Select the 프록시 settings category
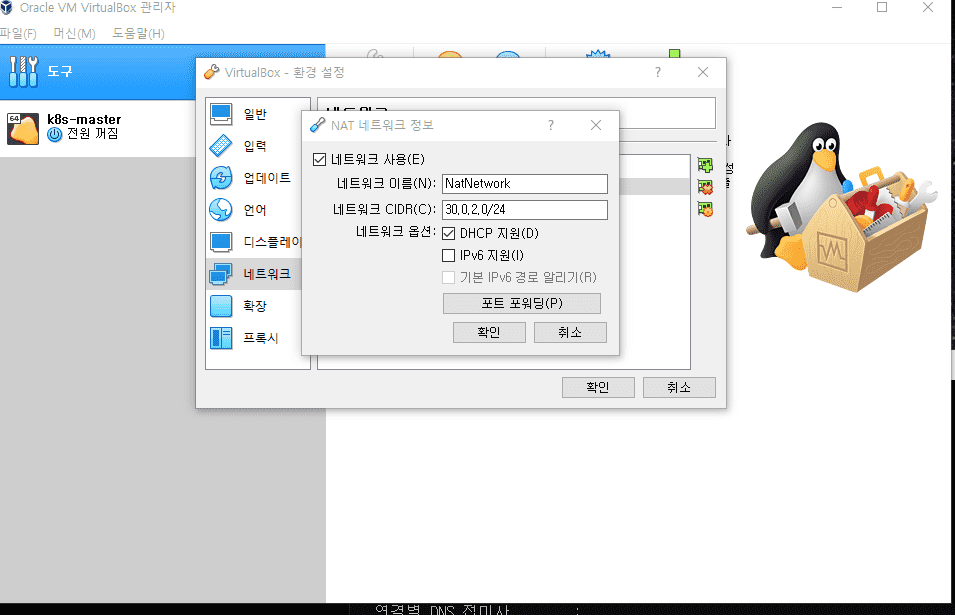955x615 pixels. tap(256, 338)
